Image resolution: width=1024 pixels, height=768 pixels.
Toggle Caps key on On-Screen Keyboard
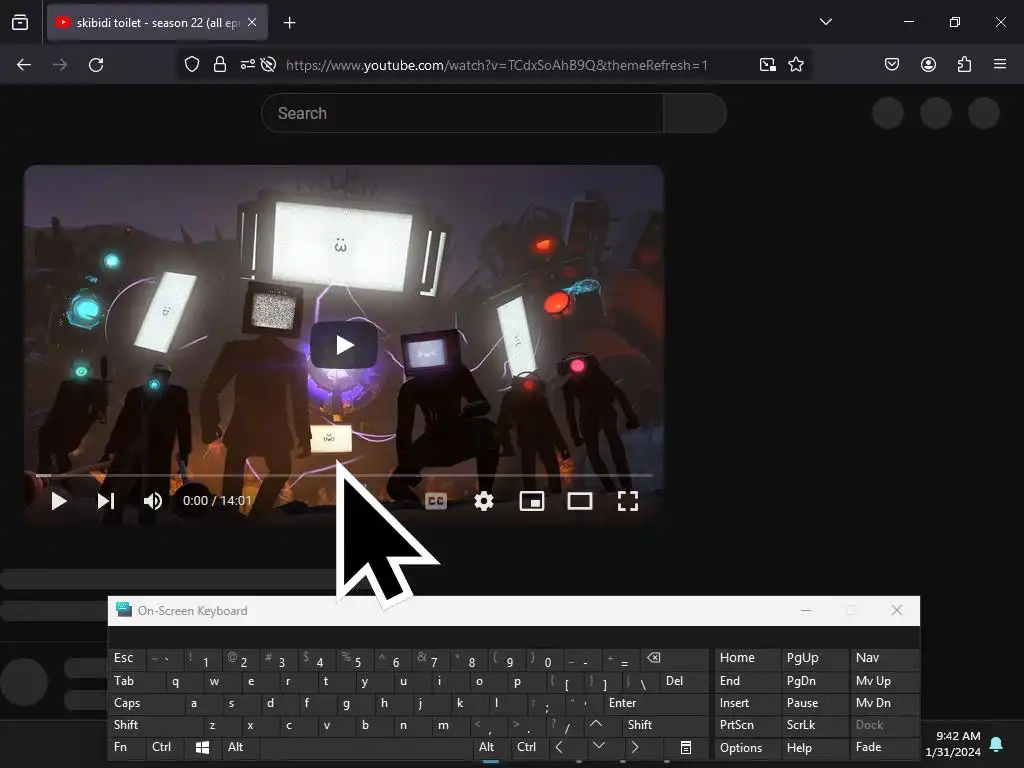(x=145, y=703)
